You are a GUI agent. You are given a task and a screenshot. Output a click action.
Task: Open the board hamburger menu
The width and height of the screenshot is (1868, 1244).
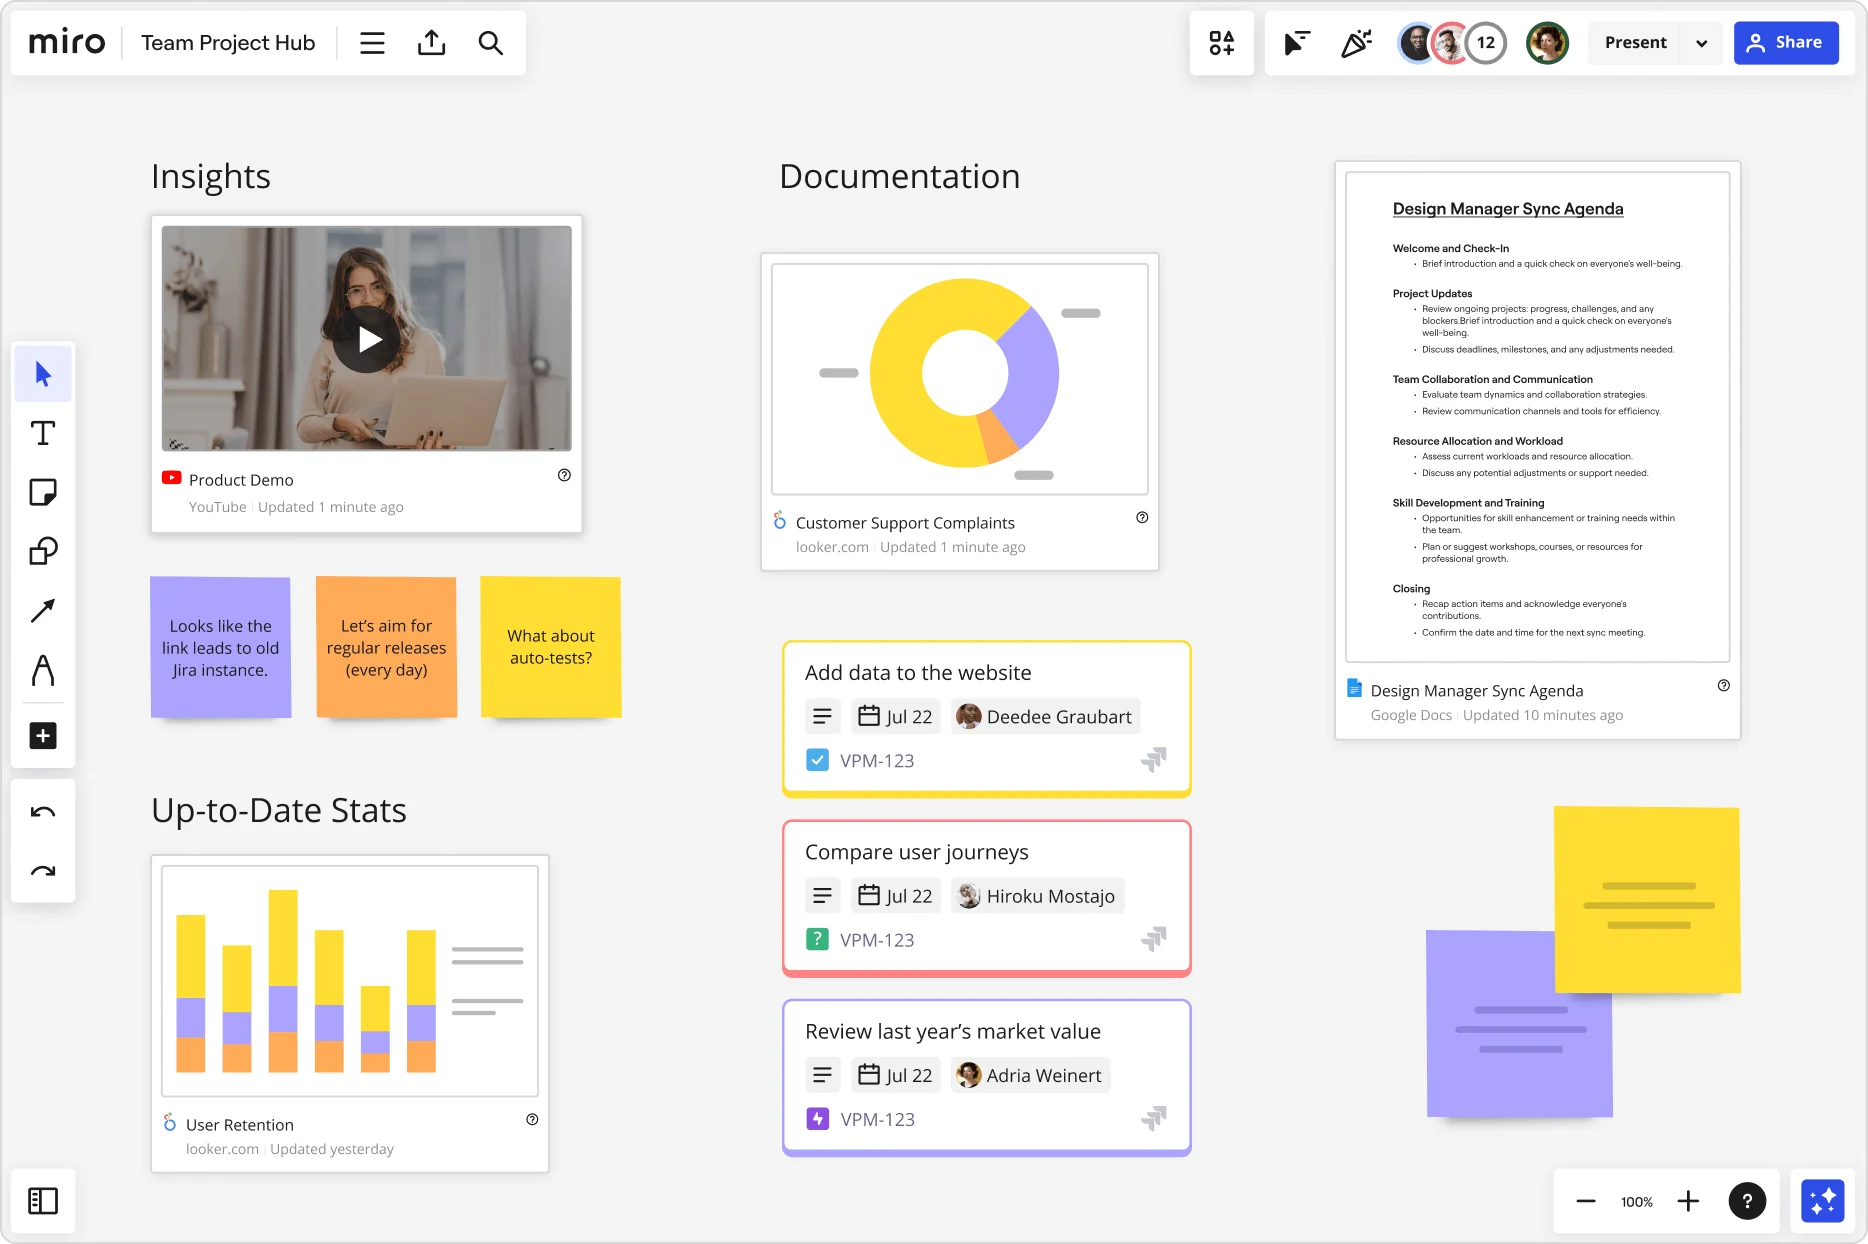372,42
